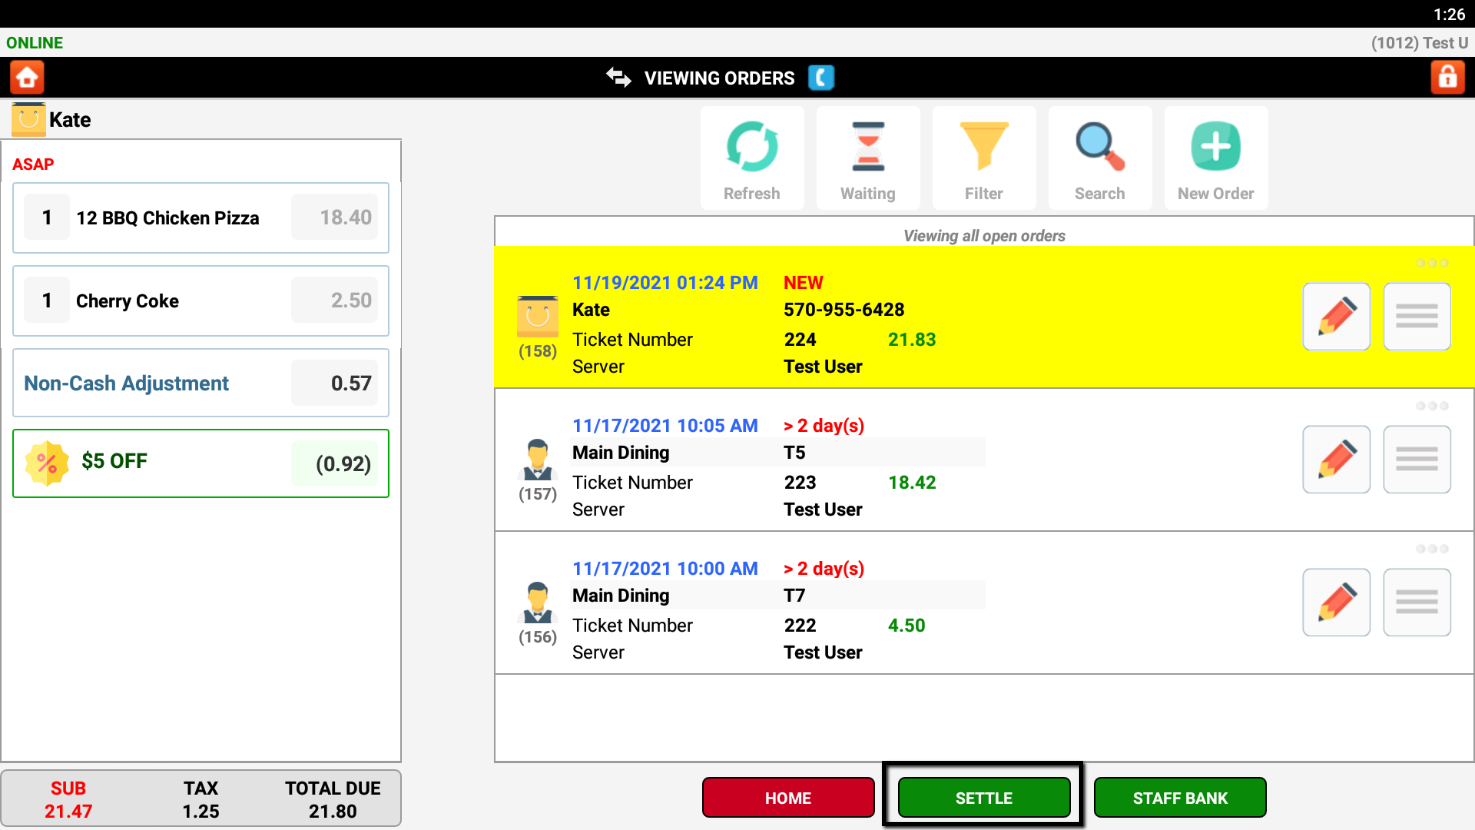
Task: Click phone number 570-955-6428
Action: point(844,310)
